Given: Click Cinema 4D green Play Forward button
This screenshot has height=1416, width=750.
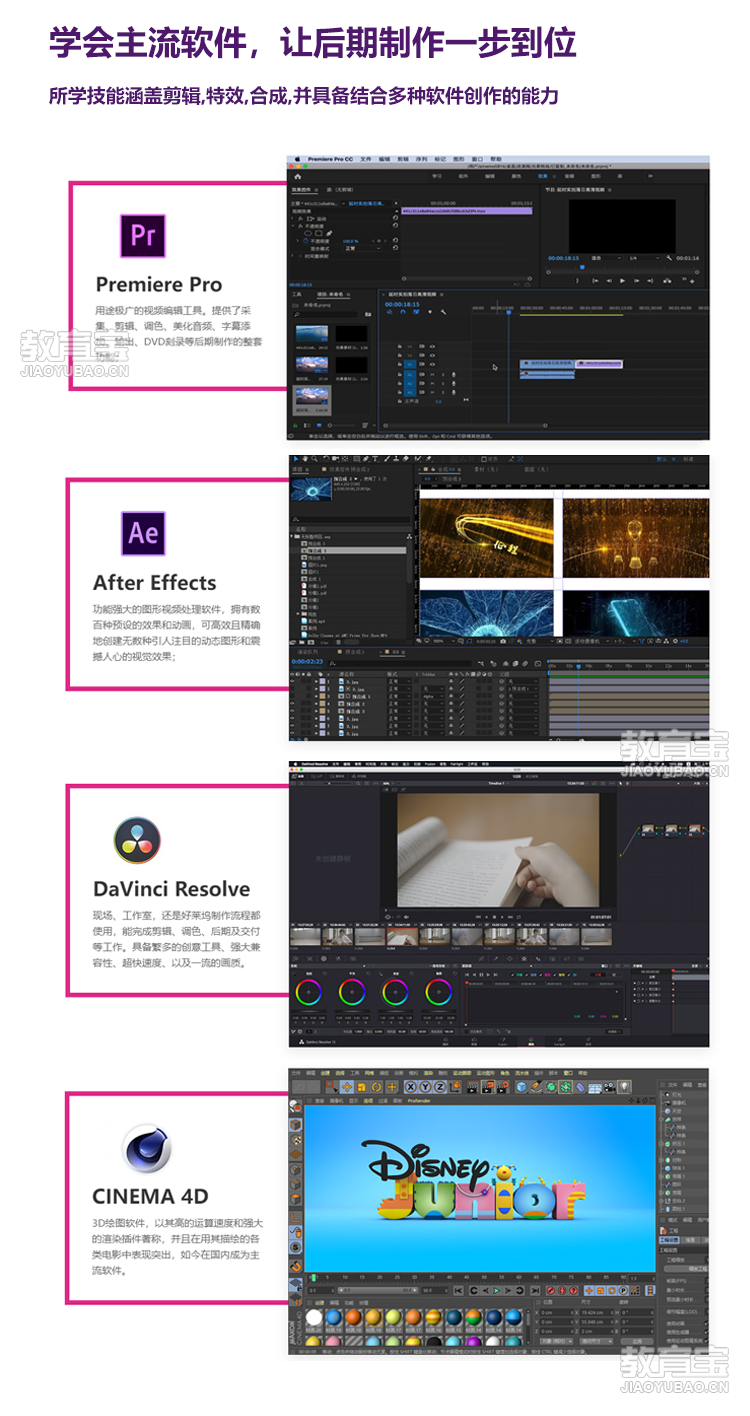Looking at the screenshot, I should point(496,1290).
